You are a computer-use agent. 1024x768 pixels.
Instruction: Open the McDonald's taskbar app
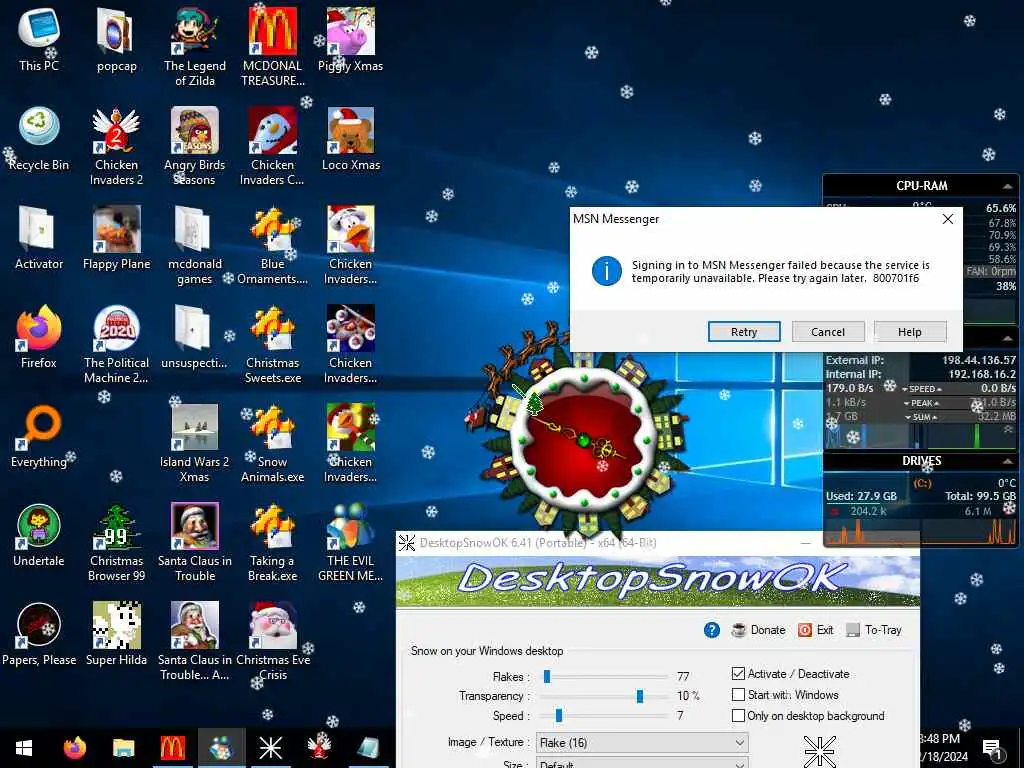(172, 748)
